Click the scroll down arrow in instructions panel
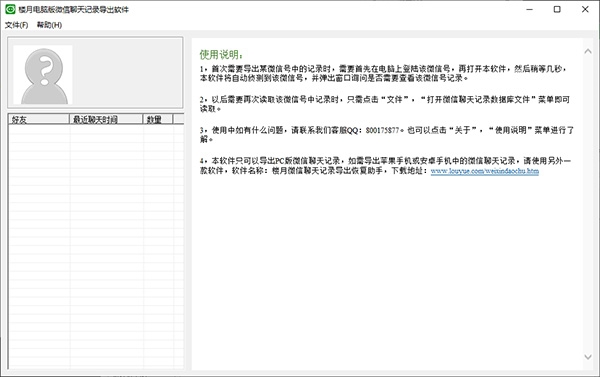 [x=588, y=357]
